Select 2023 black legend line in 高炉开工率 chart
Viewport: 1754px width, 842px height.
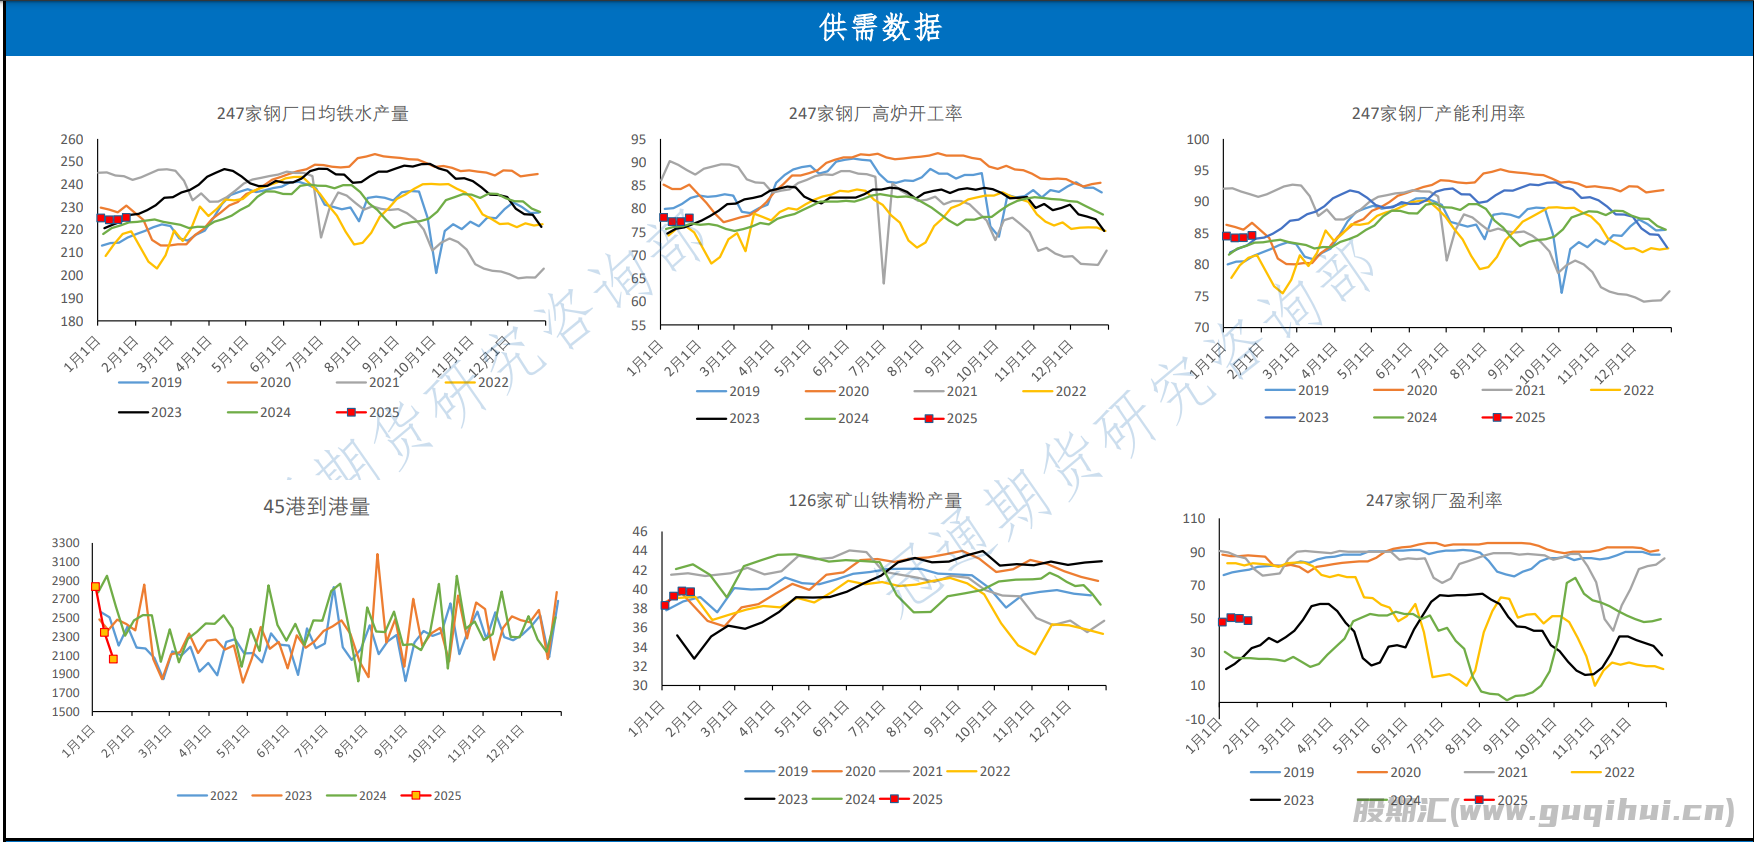(711, 418)
